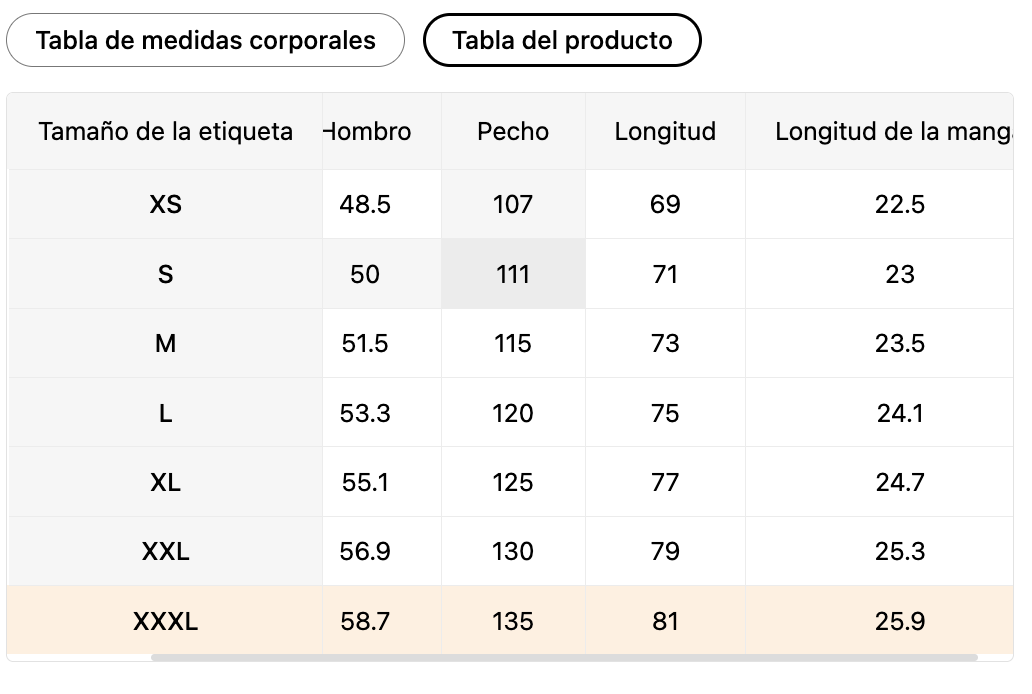
Task: Select the S size row label
Action: [x=166, y=275]
